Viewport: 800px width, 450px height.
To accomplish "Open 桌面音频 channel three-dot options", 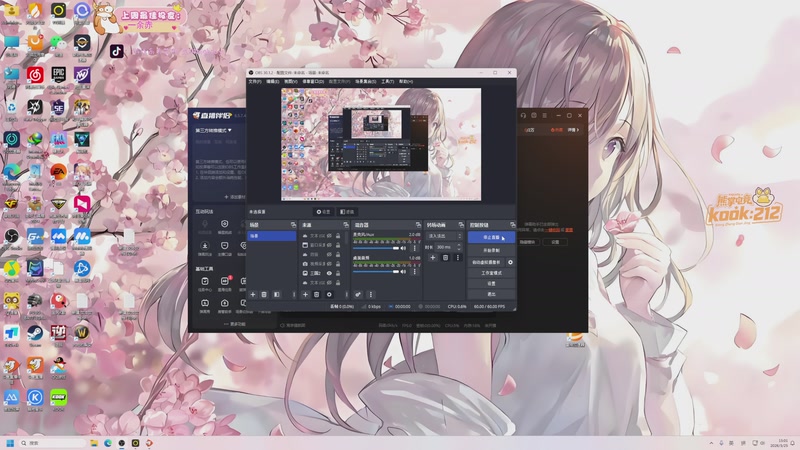I will [x=415, y=271].
